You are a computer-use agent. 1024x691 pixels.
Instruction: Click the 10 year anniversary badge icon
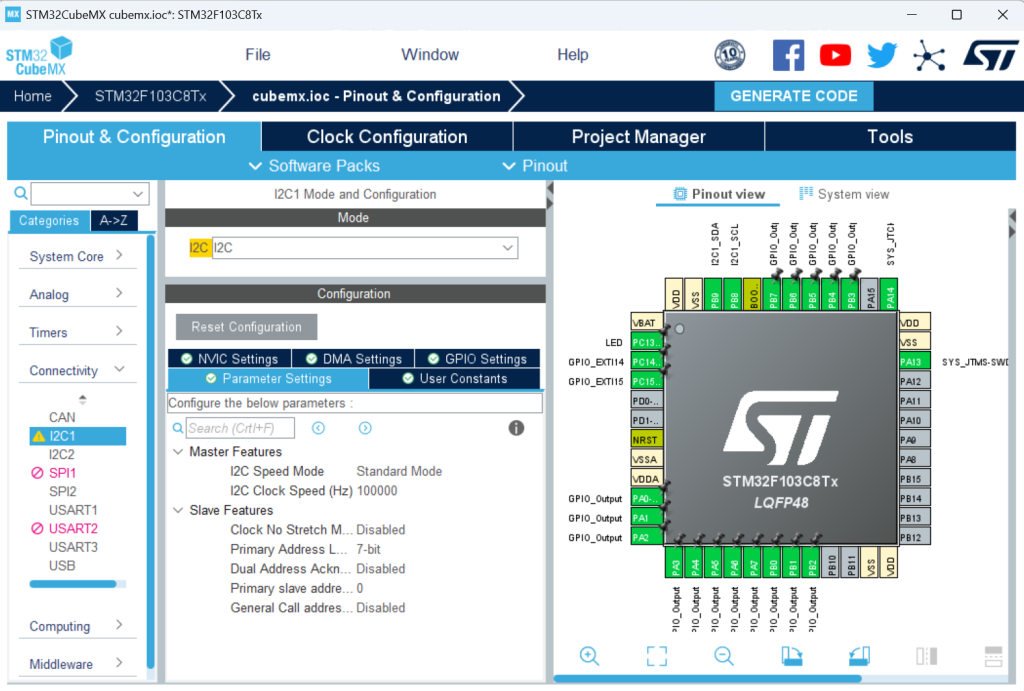pyautogui.click(x=729, y=55)
